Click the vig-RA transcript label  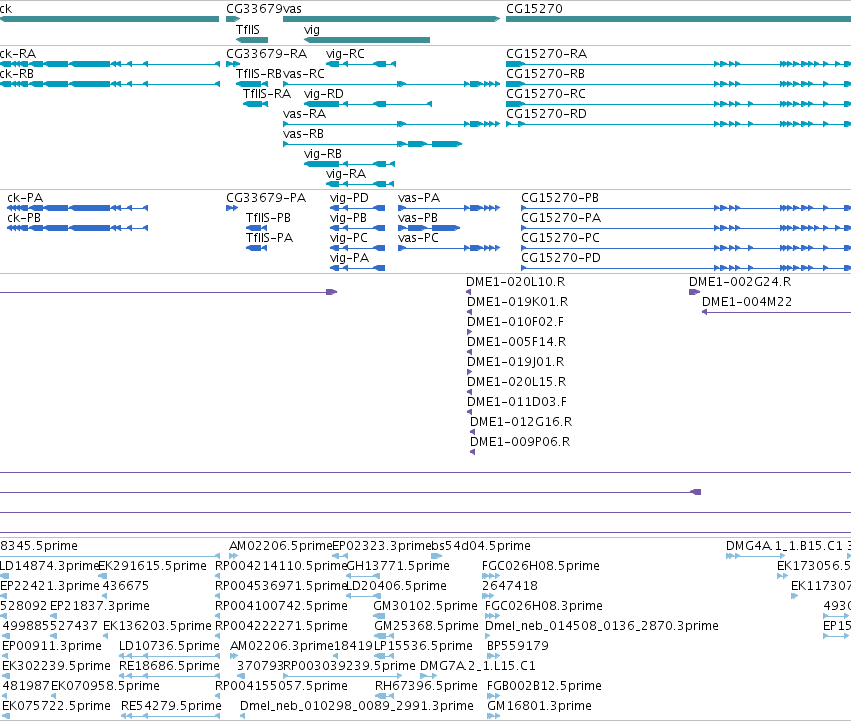(x=346, y=174)
